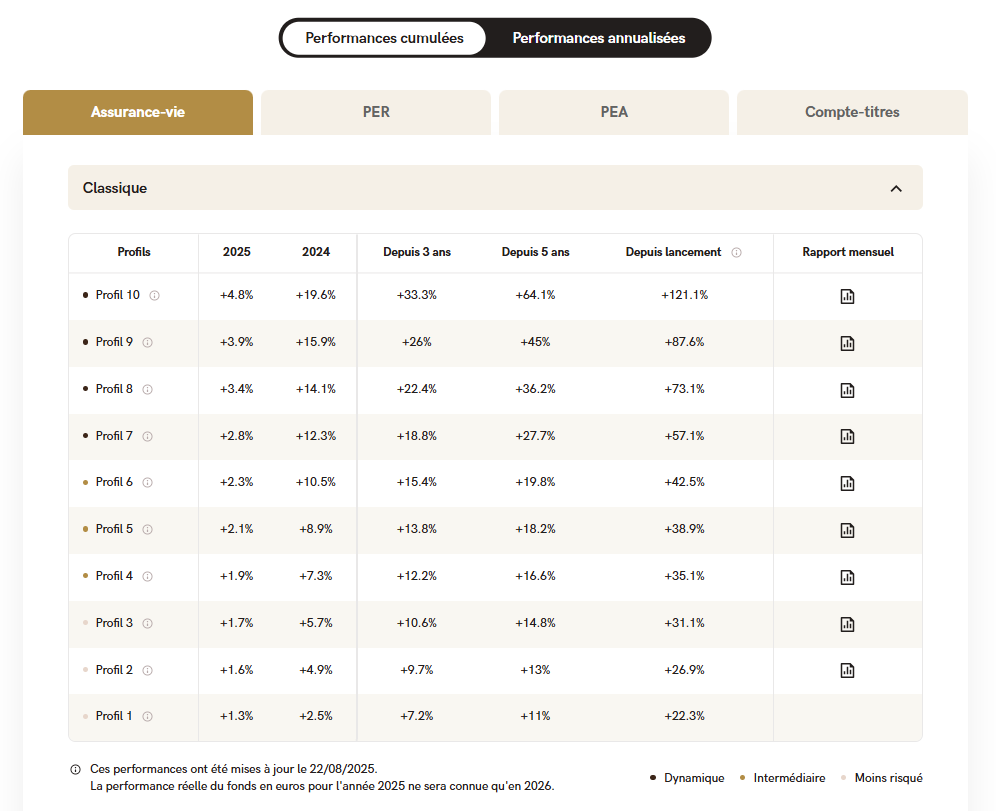The image size is (996, 811).
Task: Click the Dynamique legend dot
Action: 653,777
